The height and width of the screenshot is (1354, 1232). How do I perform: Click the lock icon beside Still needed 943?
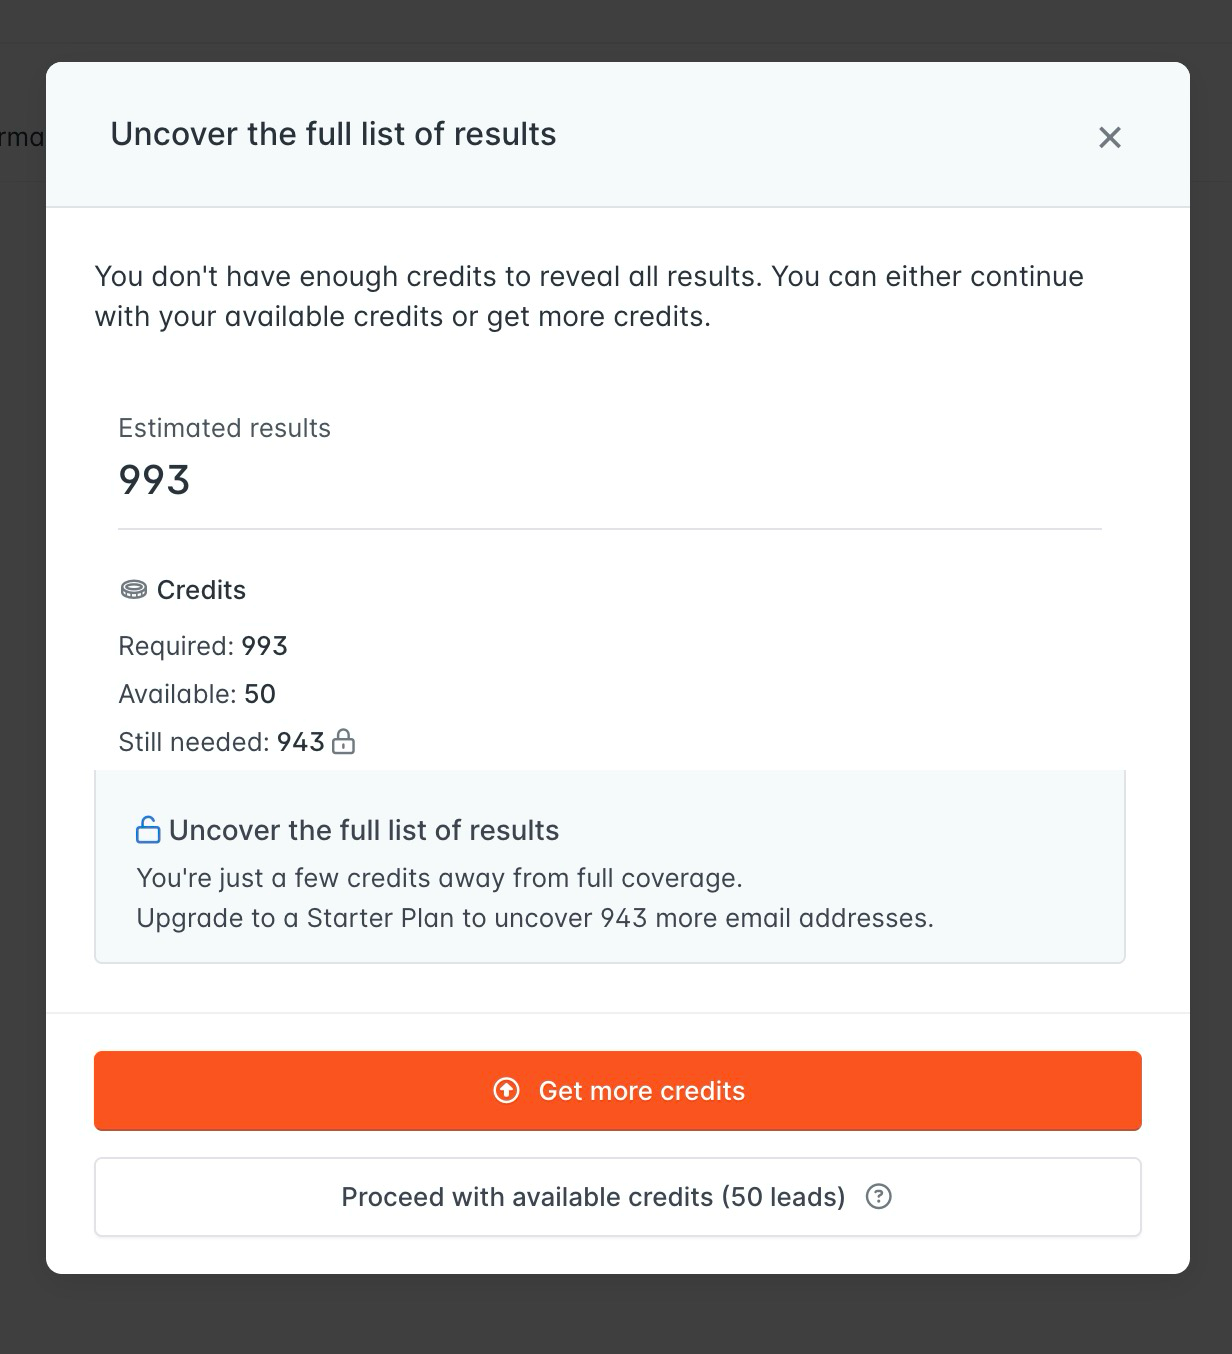point(343,742)
